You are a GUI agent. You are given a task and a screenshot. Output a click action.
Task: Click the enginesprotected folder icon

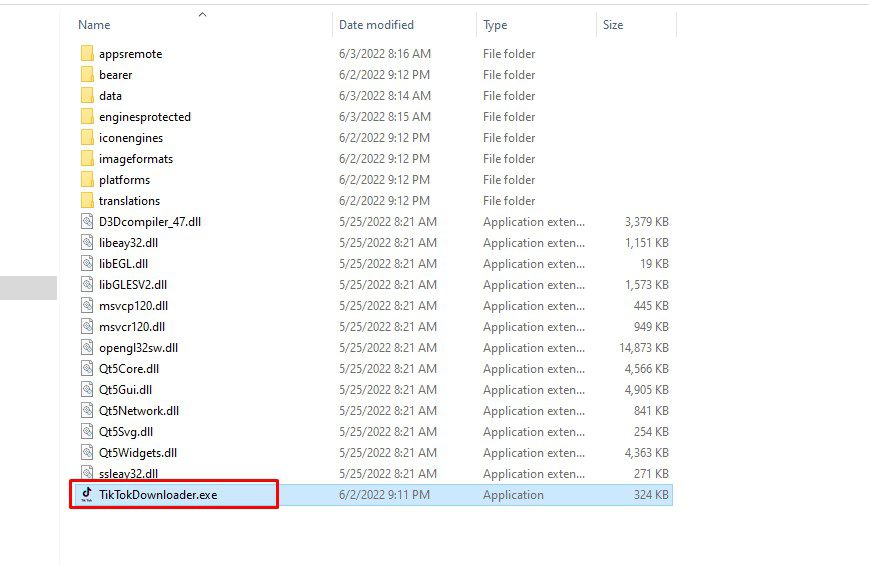(x=87, y=117)
